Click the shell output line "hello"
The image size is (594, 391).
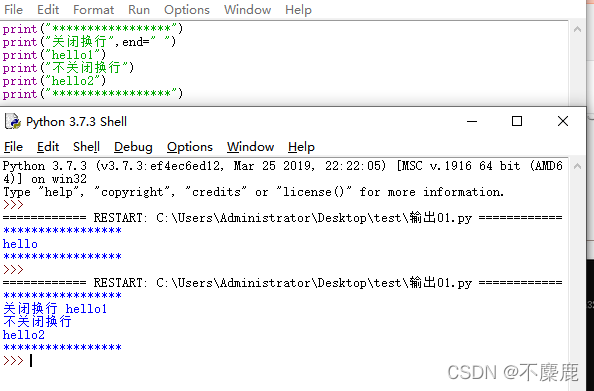(20, 244)
